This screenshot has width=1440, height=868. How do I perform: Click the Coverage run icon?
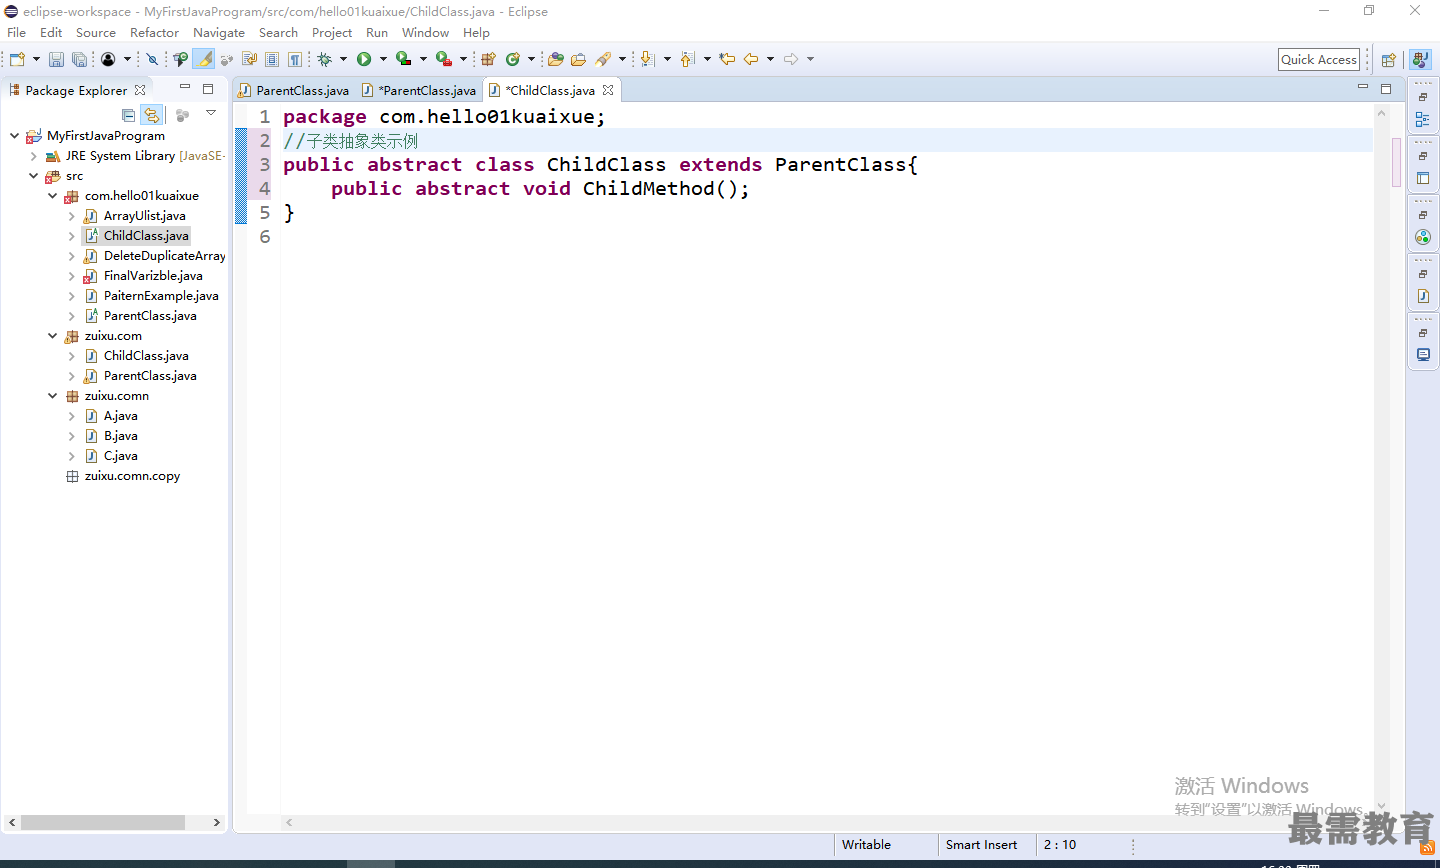click(403, 59)
